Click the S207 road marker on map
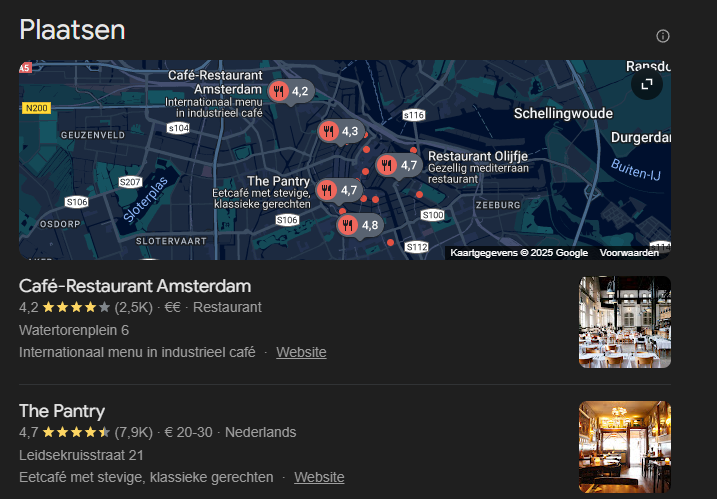The width and height of the screenshot is (717, 499). tap(130, 182)
